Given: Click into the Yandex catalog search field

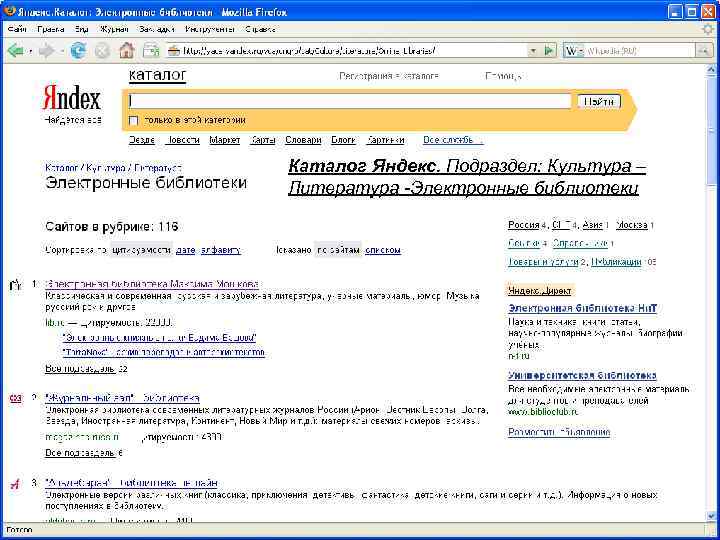Looking at the screenshot, I should (x=349, y=101).
